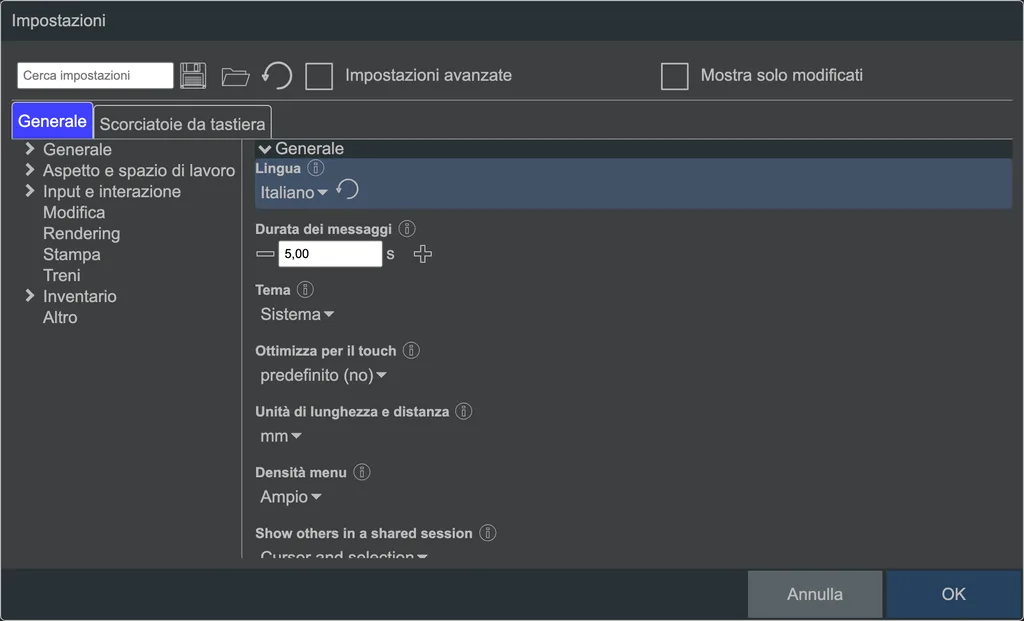Open the Italiano language dropdown

294,193
